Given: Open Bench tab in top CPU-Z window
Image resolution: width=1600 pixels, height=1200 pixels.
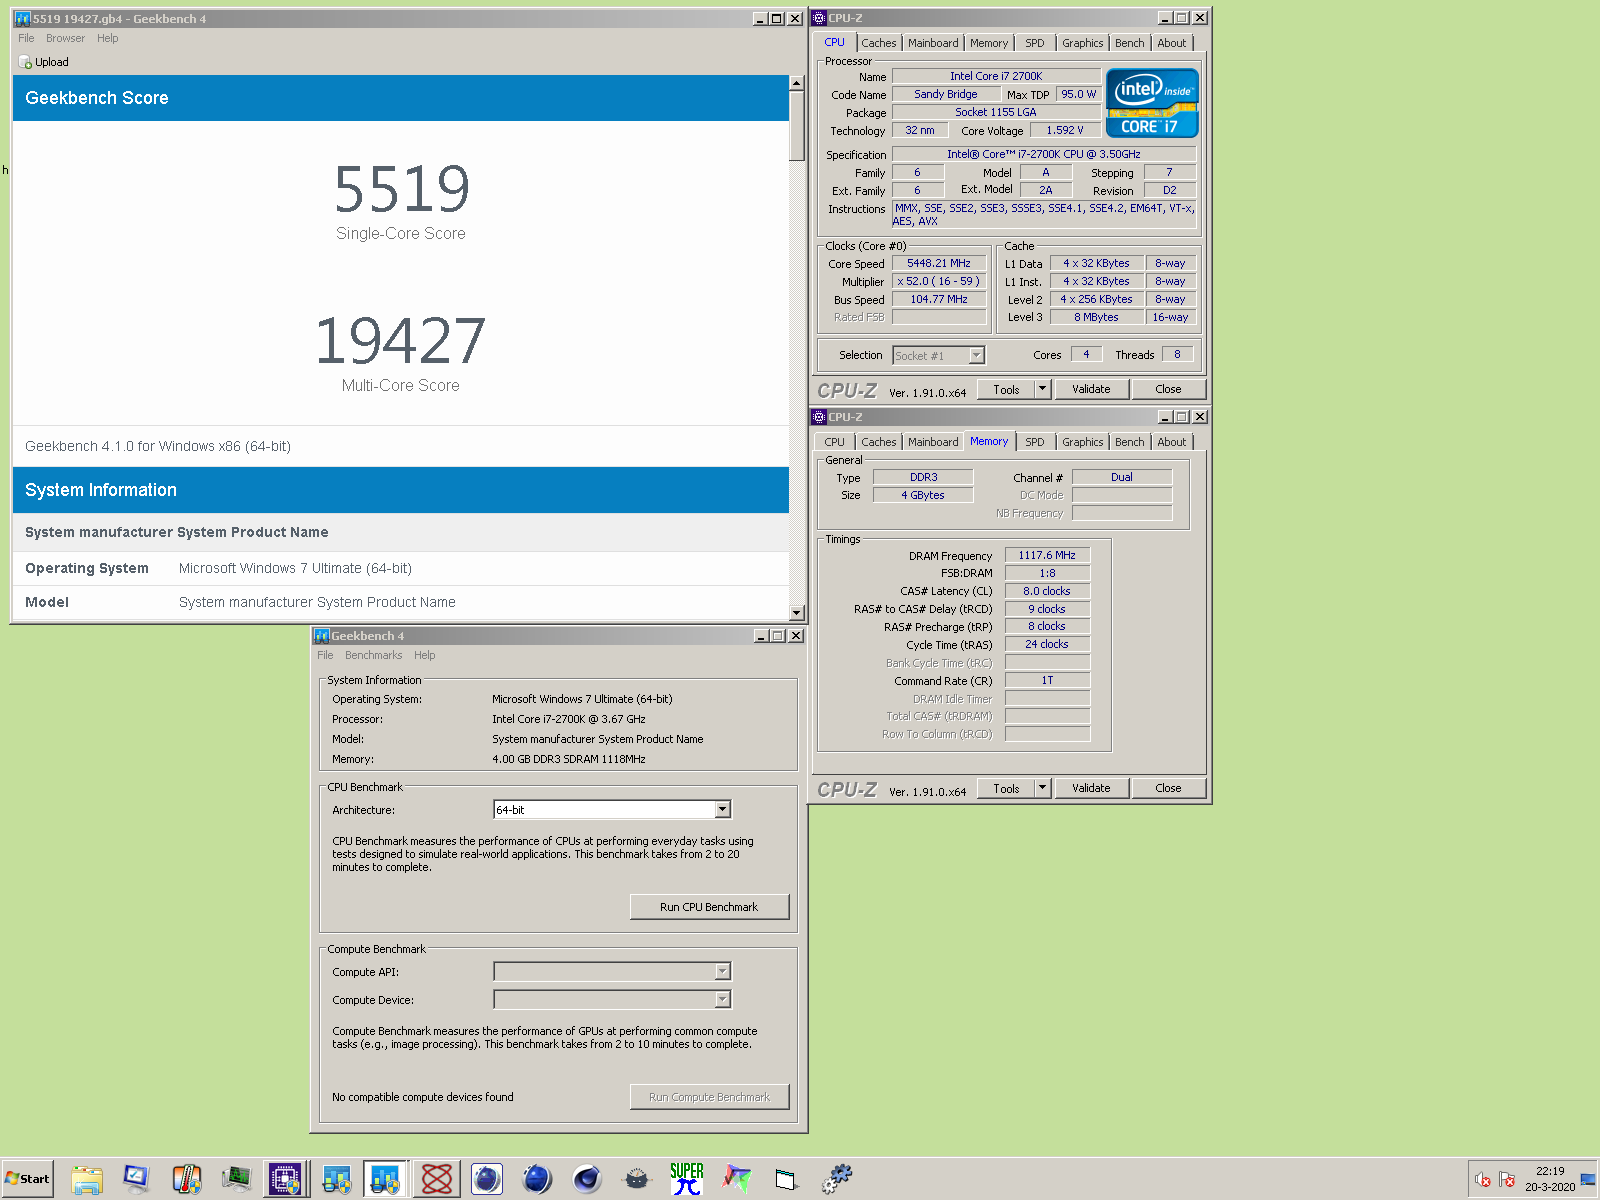Looking at the screenshot, I should pyautogui.click(x=1130, y=43).
